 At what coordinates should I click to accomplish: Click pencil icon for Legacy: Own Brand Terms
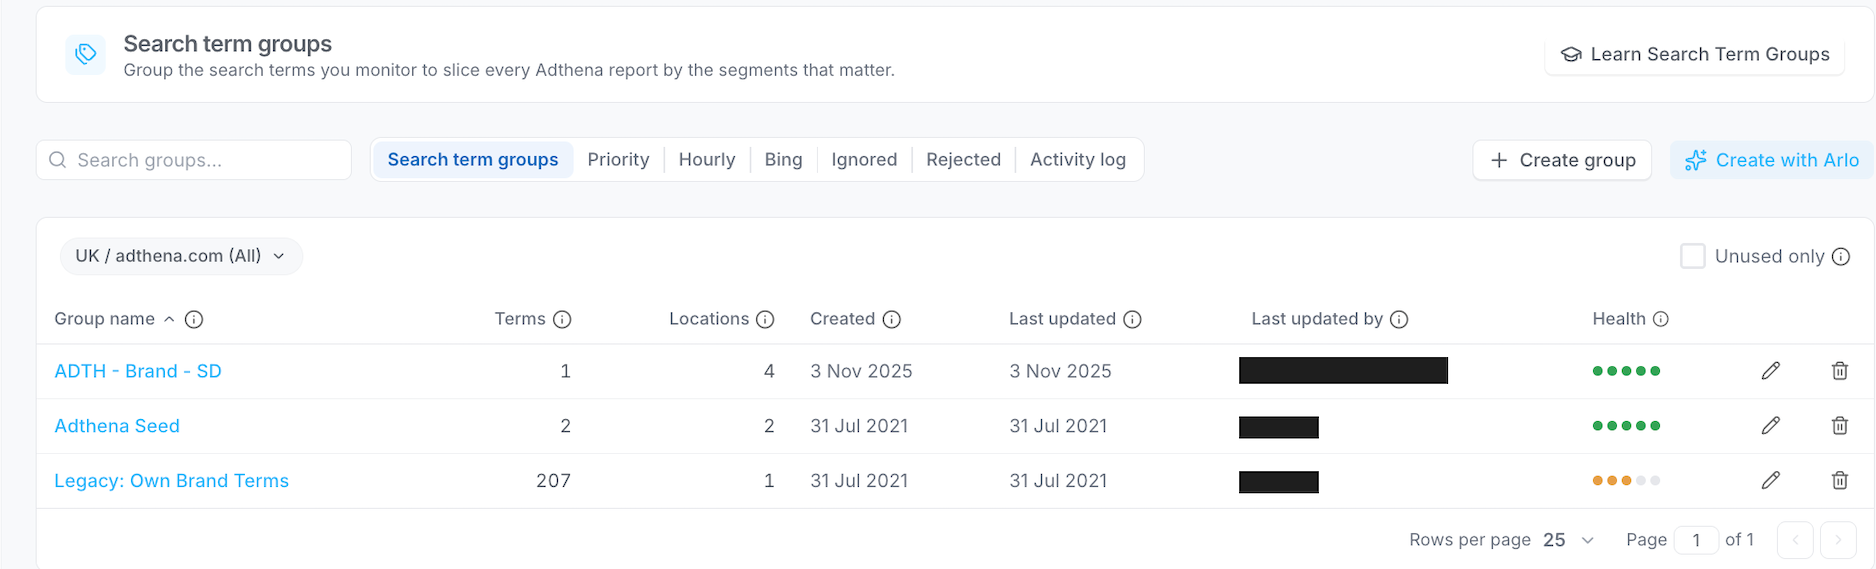pyautogui.click(x=1770, y=481)
